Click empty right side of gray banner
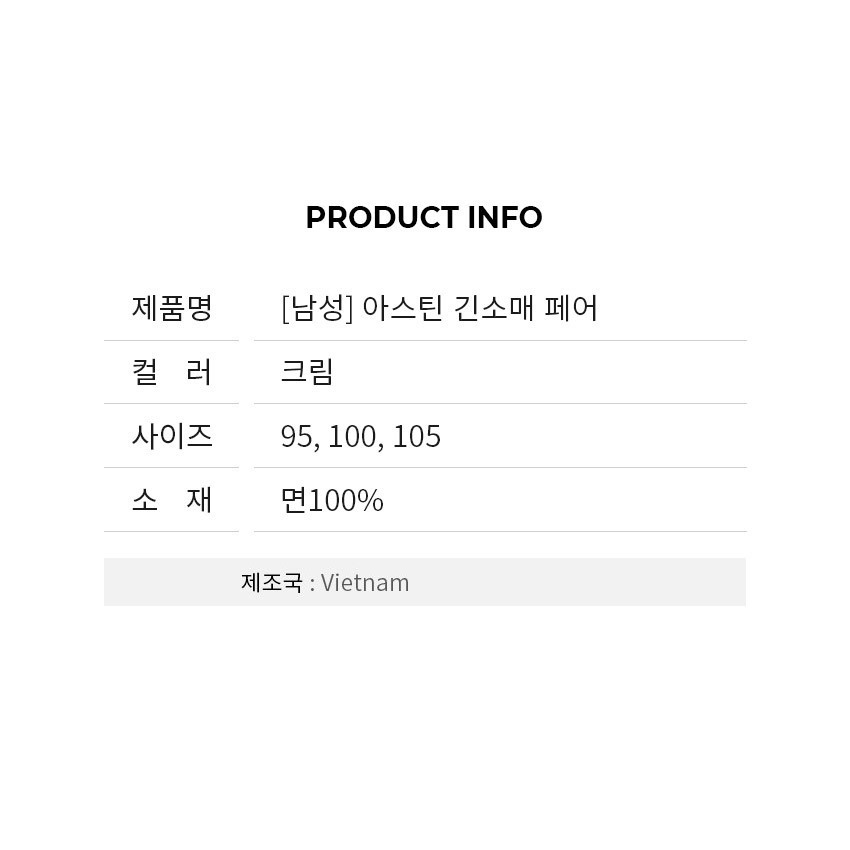This screenshot has height=850, width=850. (620, 582)
